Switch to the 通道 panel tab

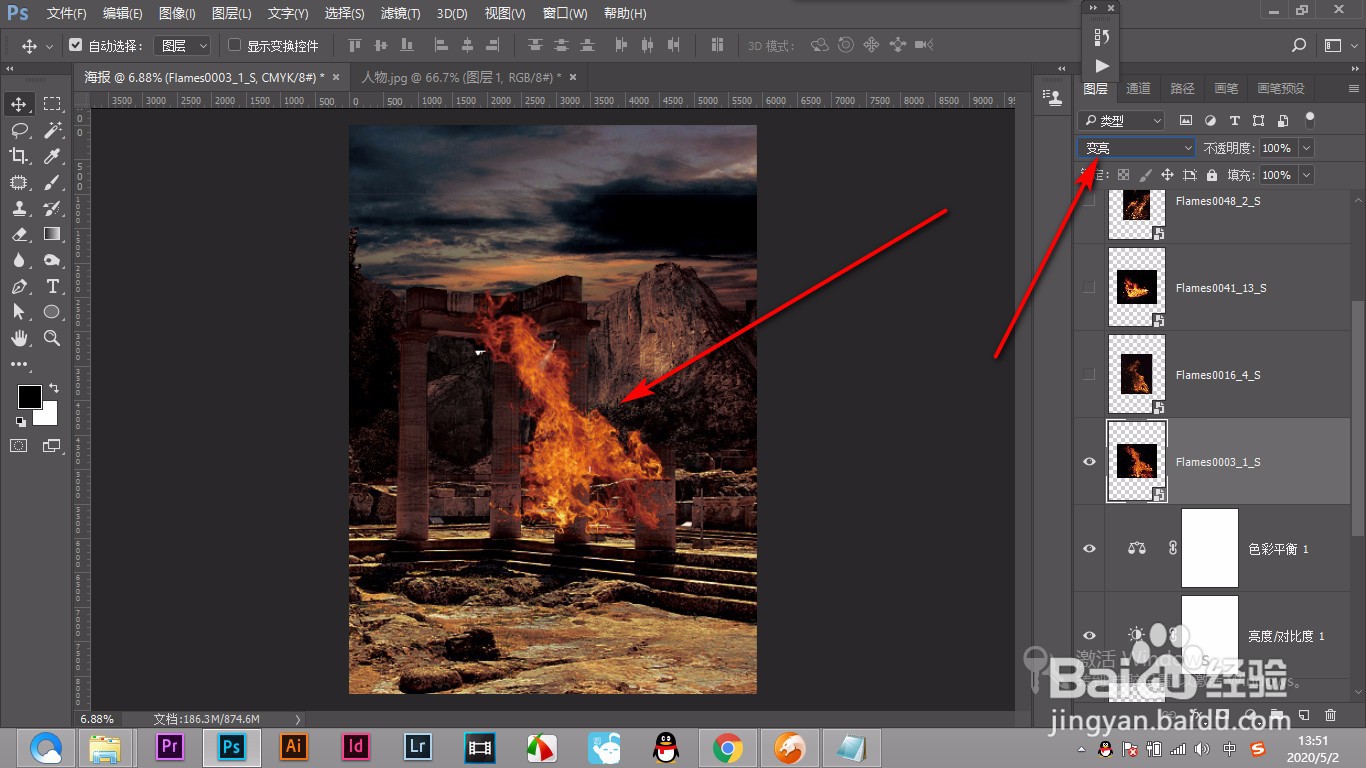click(1138, 88)
